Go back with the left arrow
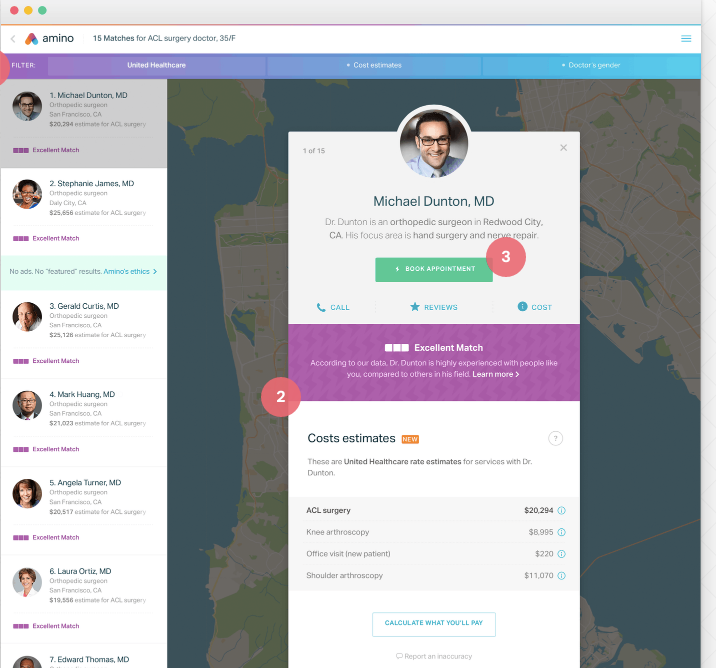 pos(13,39)
